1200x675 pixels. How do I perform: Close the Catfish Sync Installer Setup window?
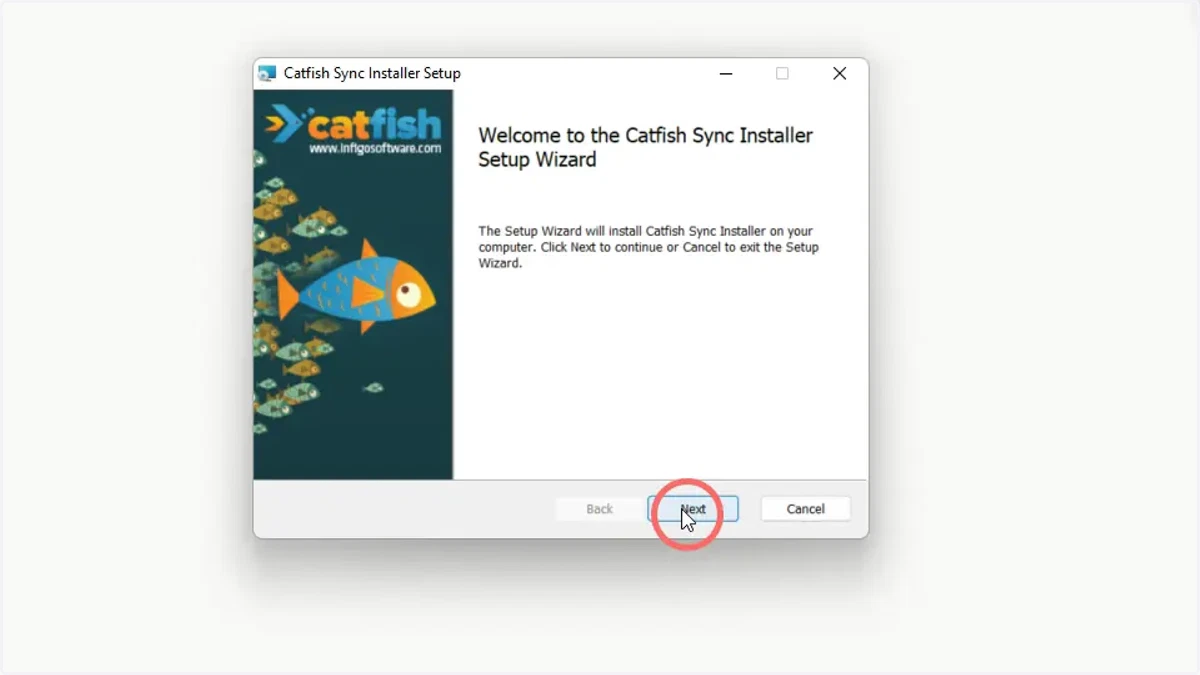[x=840, y=73]
